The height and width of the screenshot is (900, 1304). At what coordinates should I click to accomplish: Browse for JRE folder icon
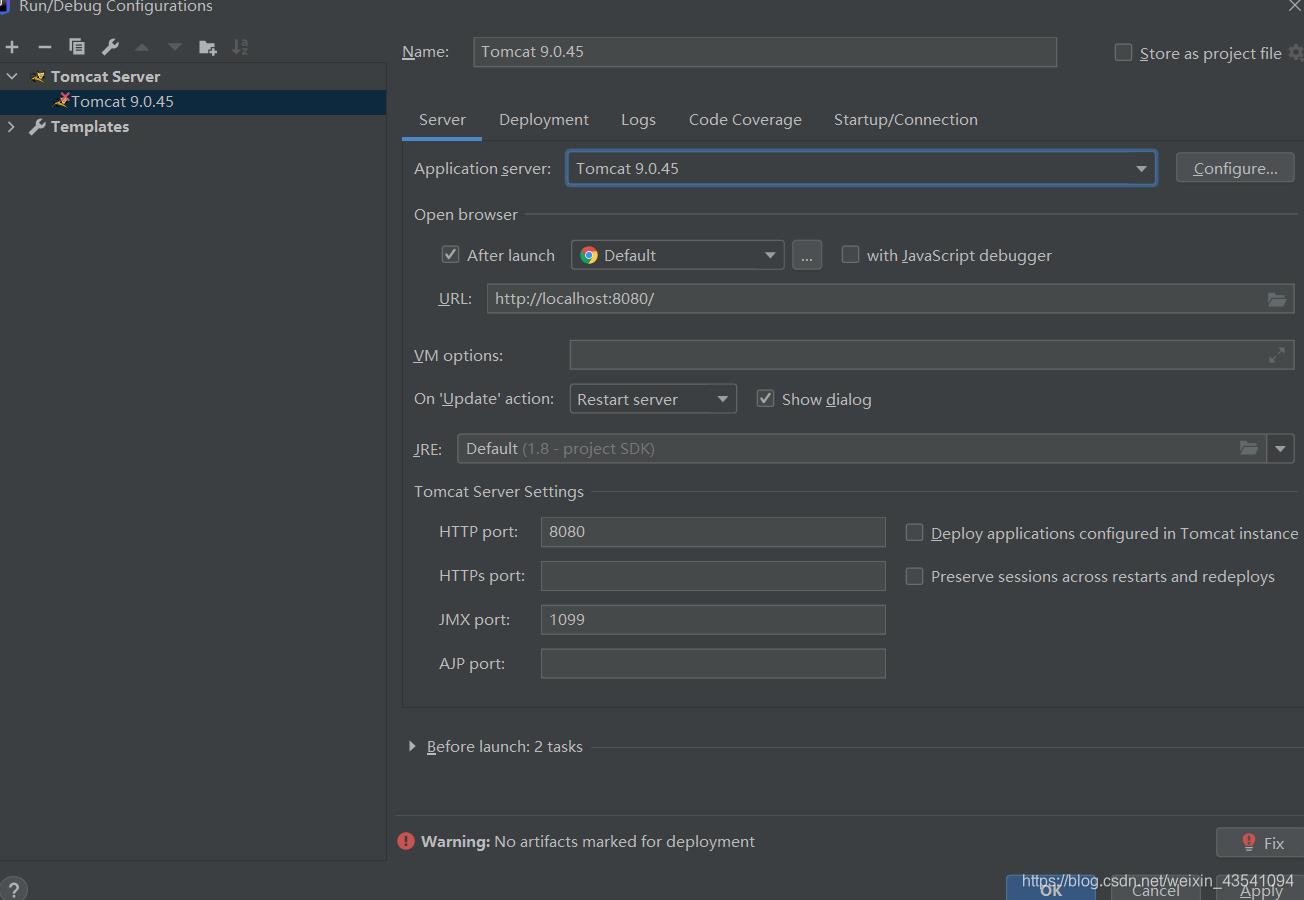(1249, 448)
